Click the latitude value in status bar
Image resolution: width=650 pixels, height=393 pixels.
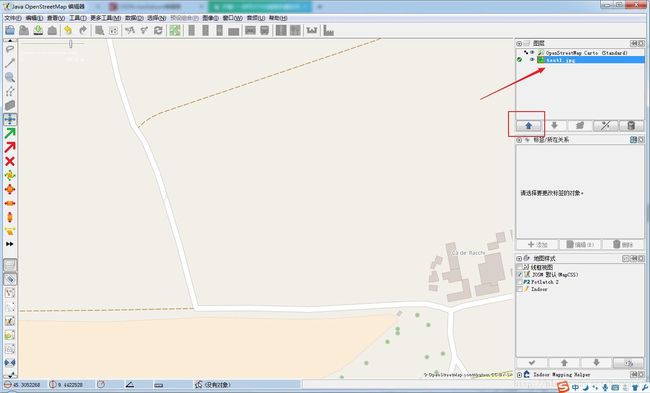tap(26, 385)
